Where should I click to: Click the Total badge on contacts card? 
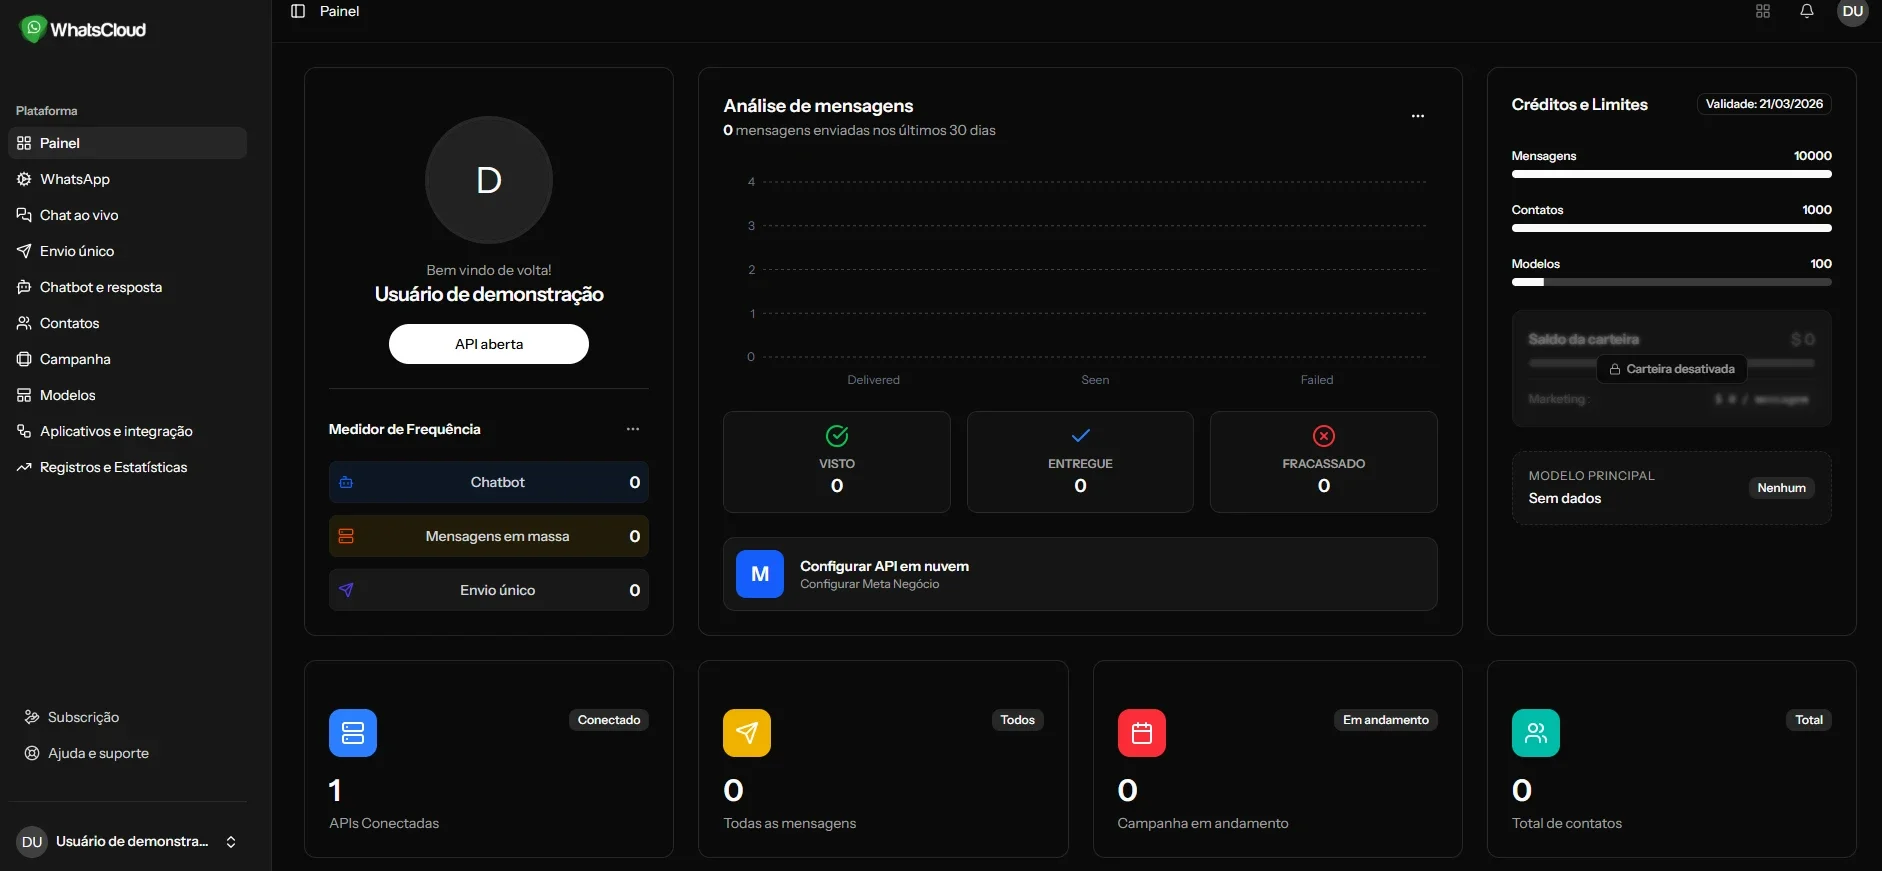(x=1809, y=720)
